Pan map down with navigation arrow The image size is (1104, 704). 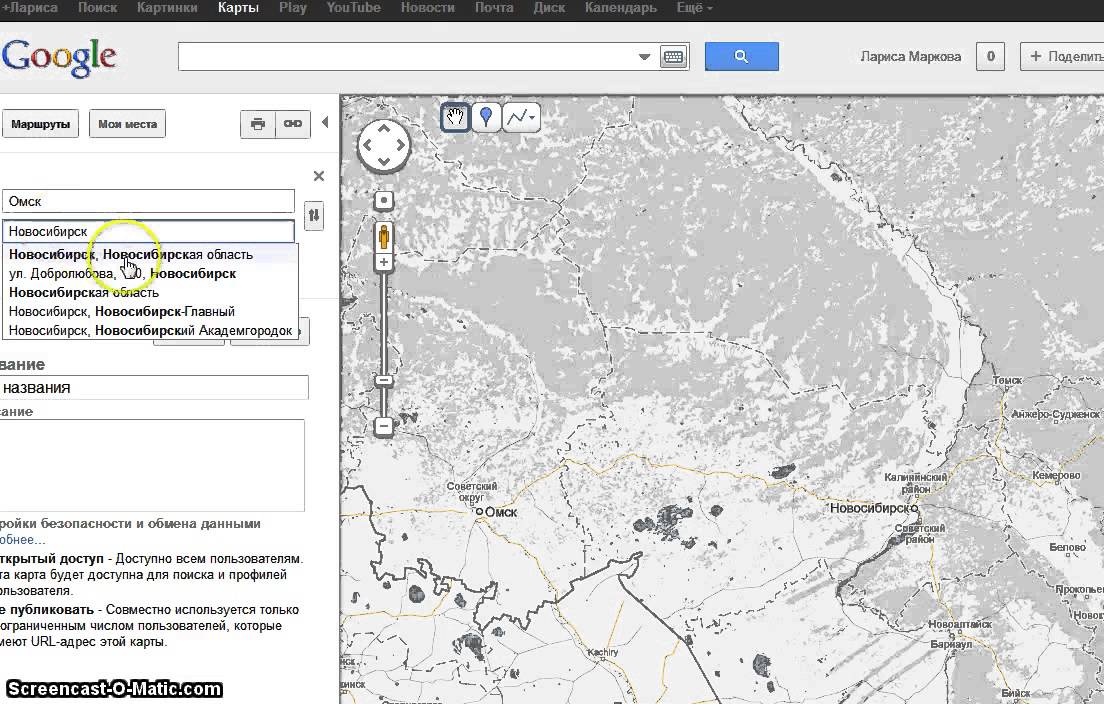[384, 162]
